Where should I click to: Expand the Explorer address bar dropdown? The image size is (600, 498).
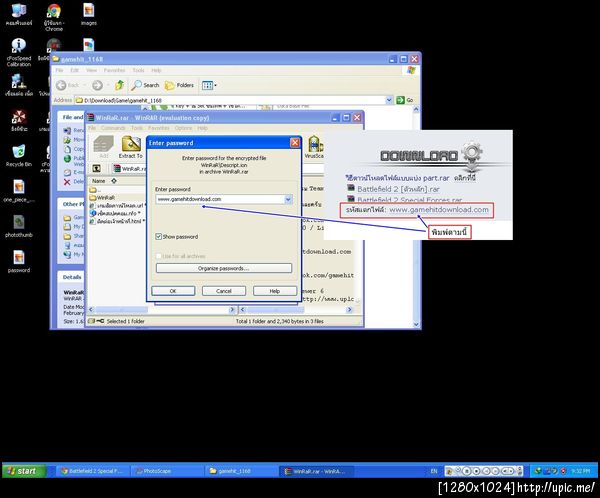click(389, 100)
